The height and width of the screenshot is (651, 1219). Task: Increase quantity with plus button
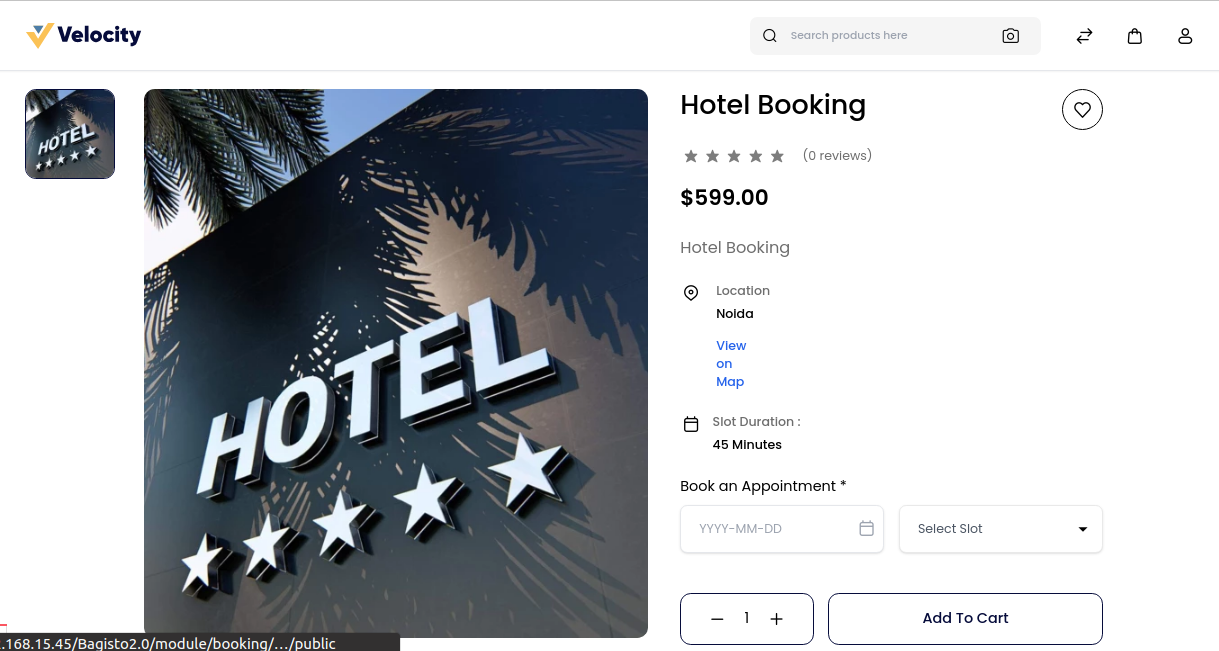click(x=777, y=619)
